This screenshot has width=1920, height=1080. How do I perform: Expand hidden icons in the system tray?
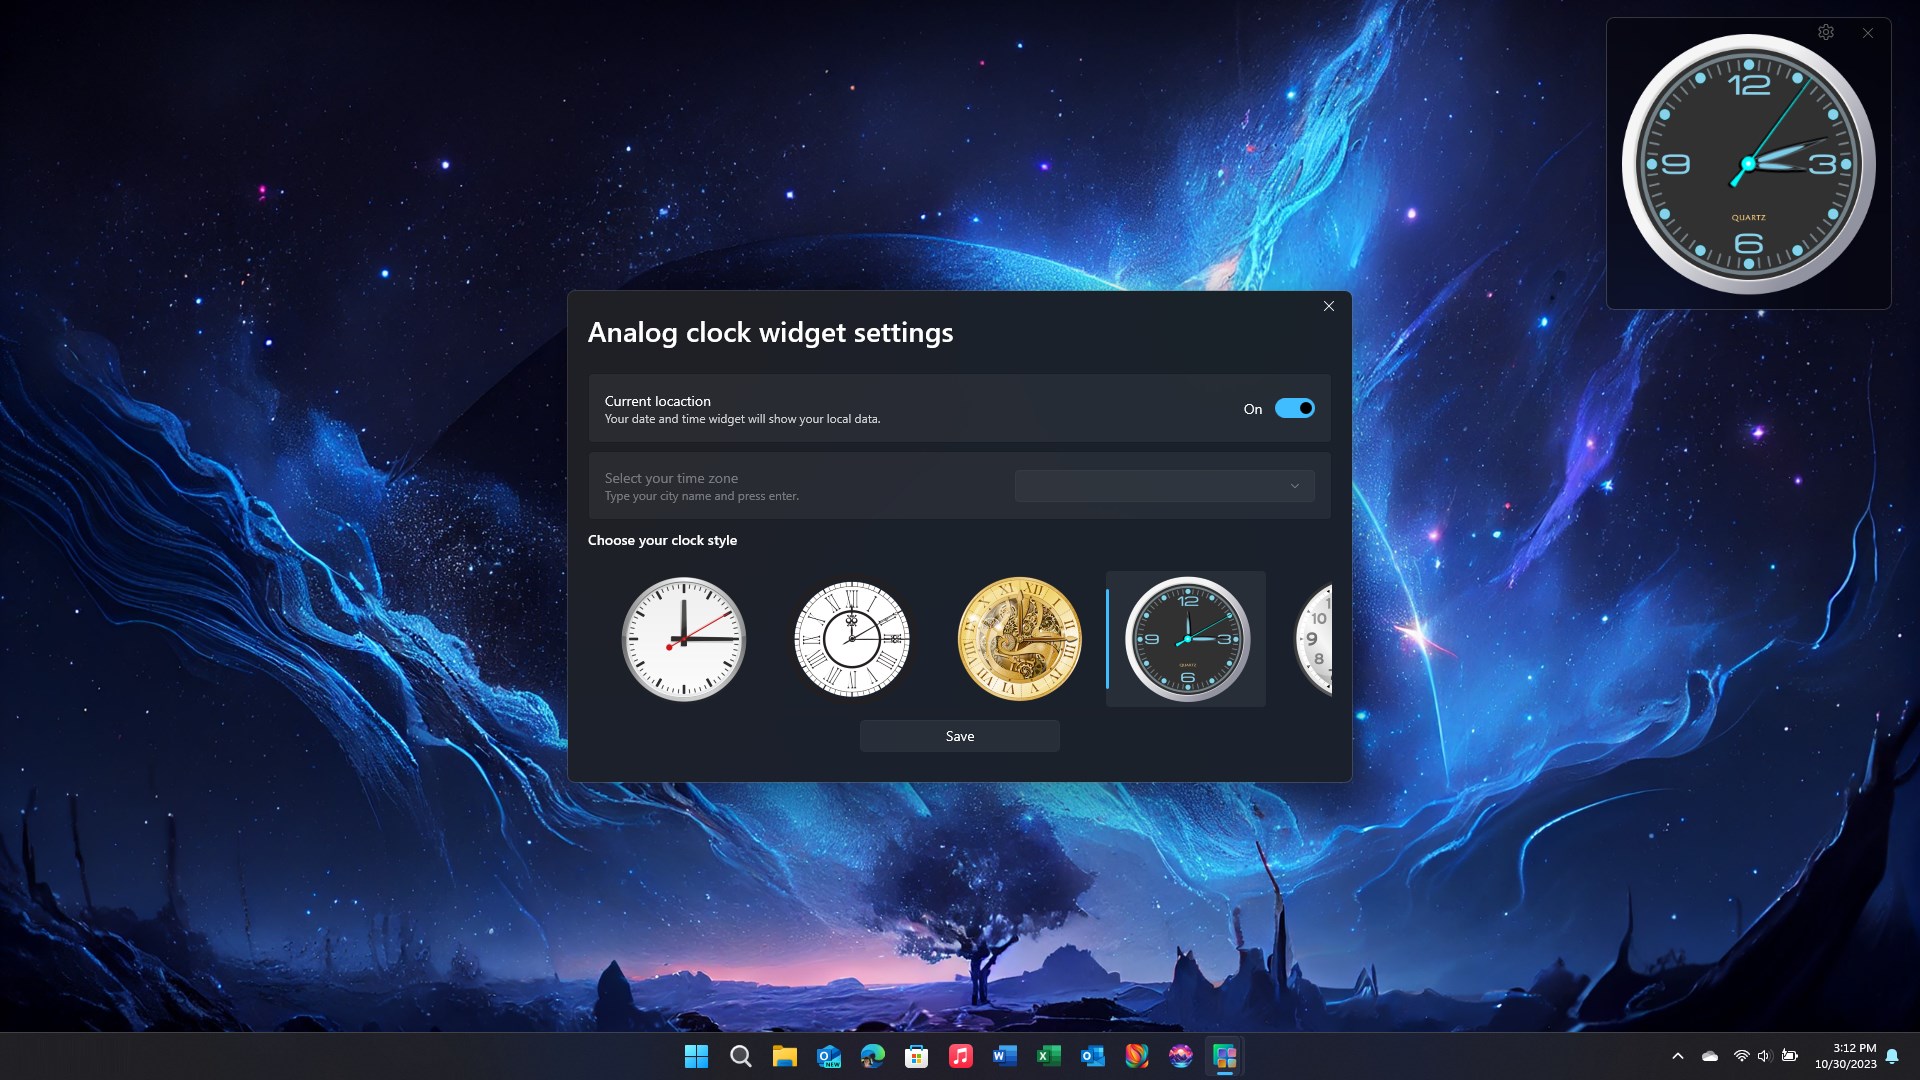[x=1680, y=1056]
